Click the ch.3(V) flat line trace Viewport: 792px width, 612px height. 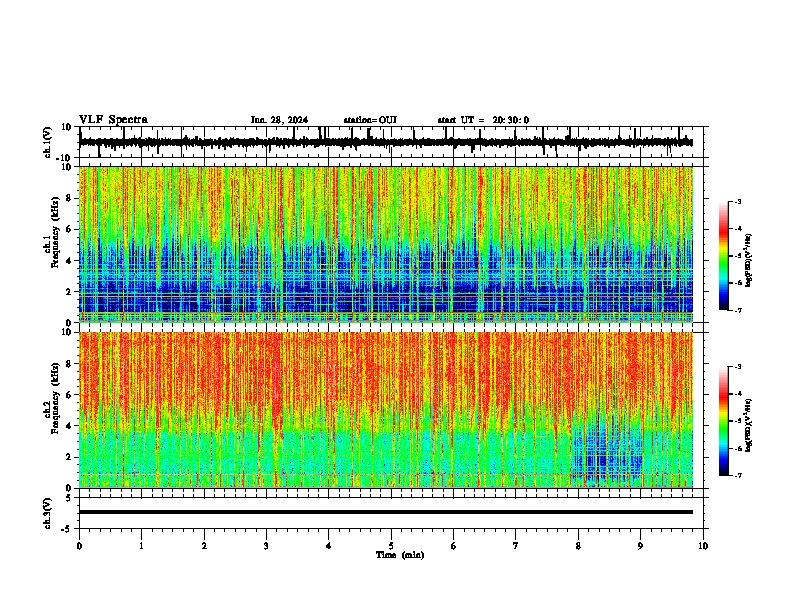point(386,512)
